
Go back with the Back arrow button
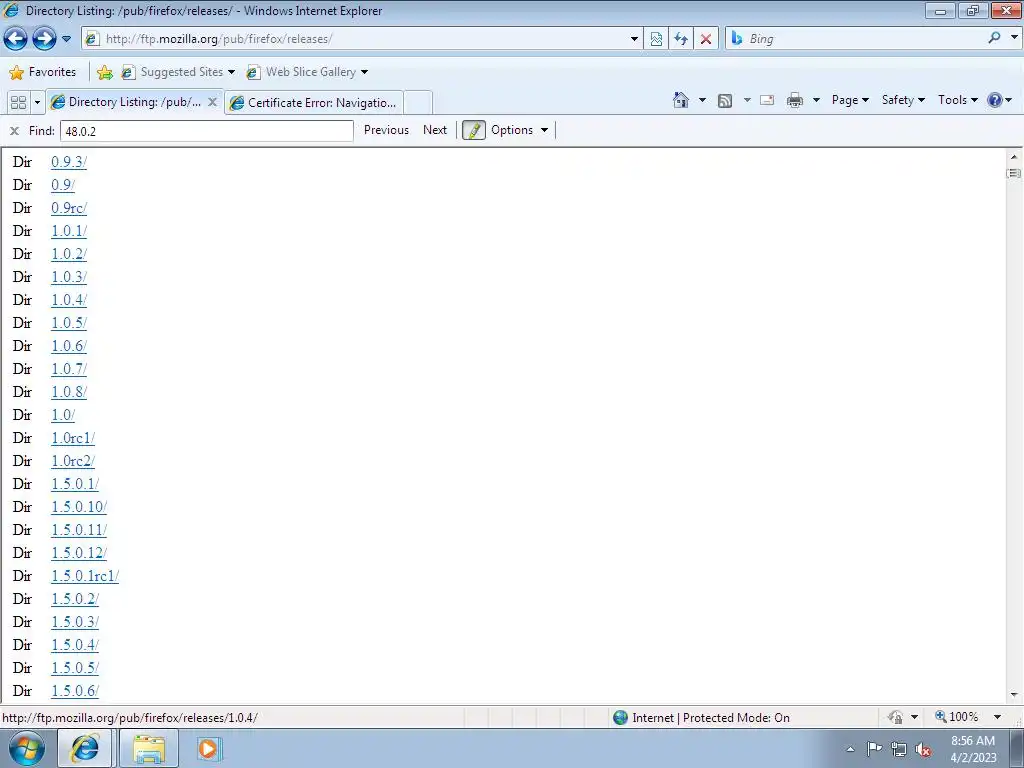click(x=16, y=39)
